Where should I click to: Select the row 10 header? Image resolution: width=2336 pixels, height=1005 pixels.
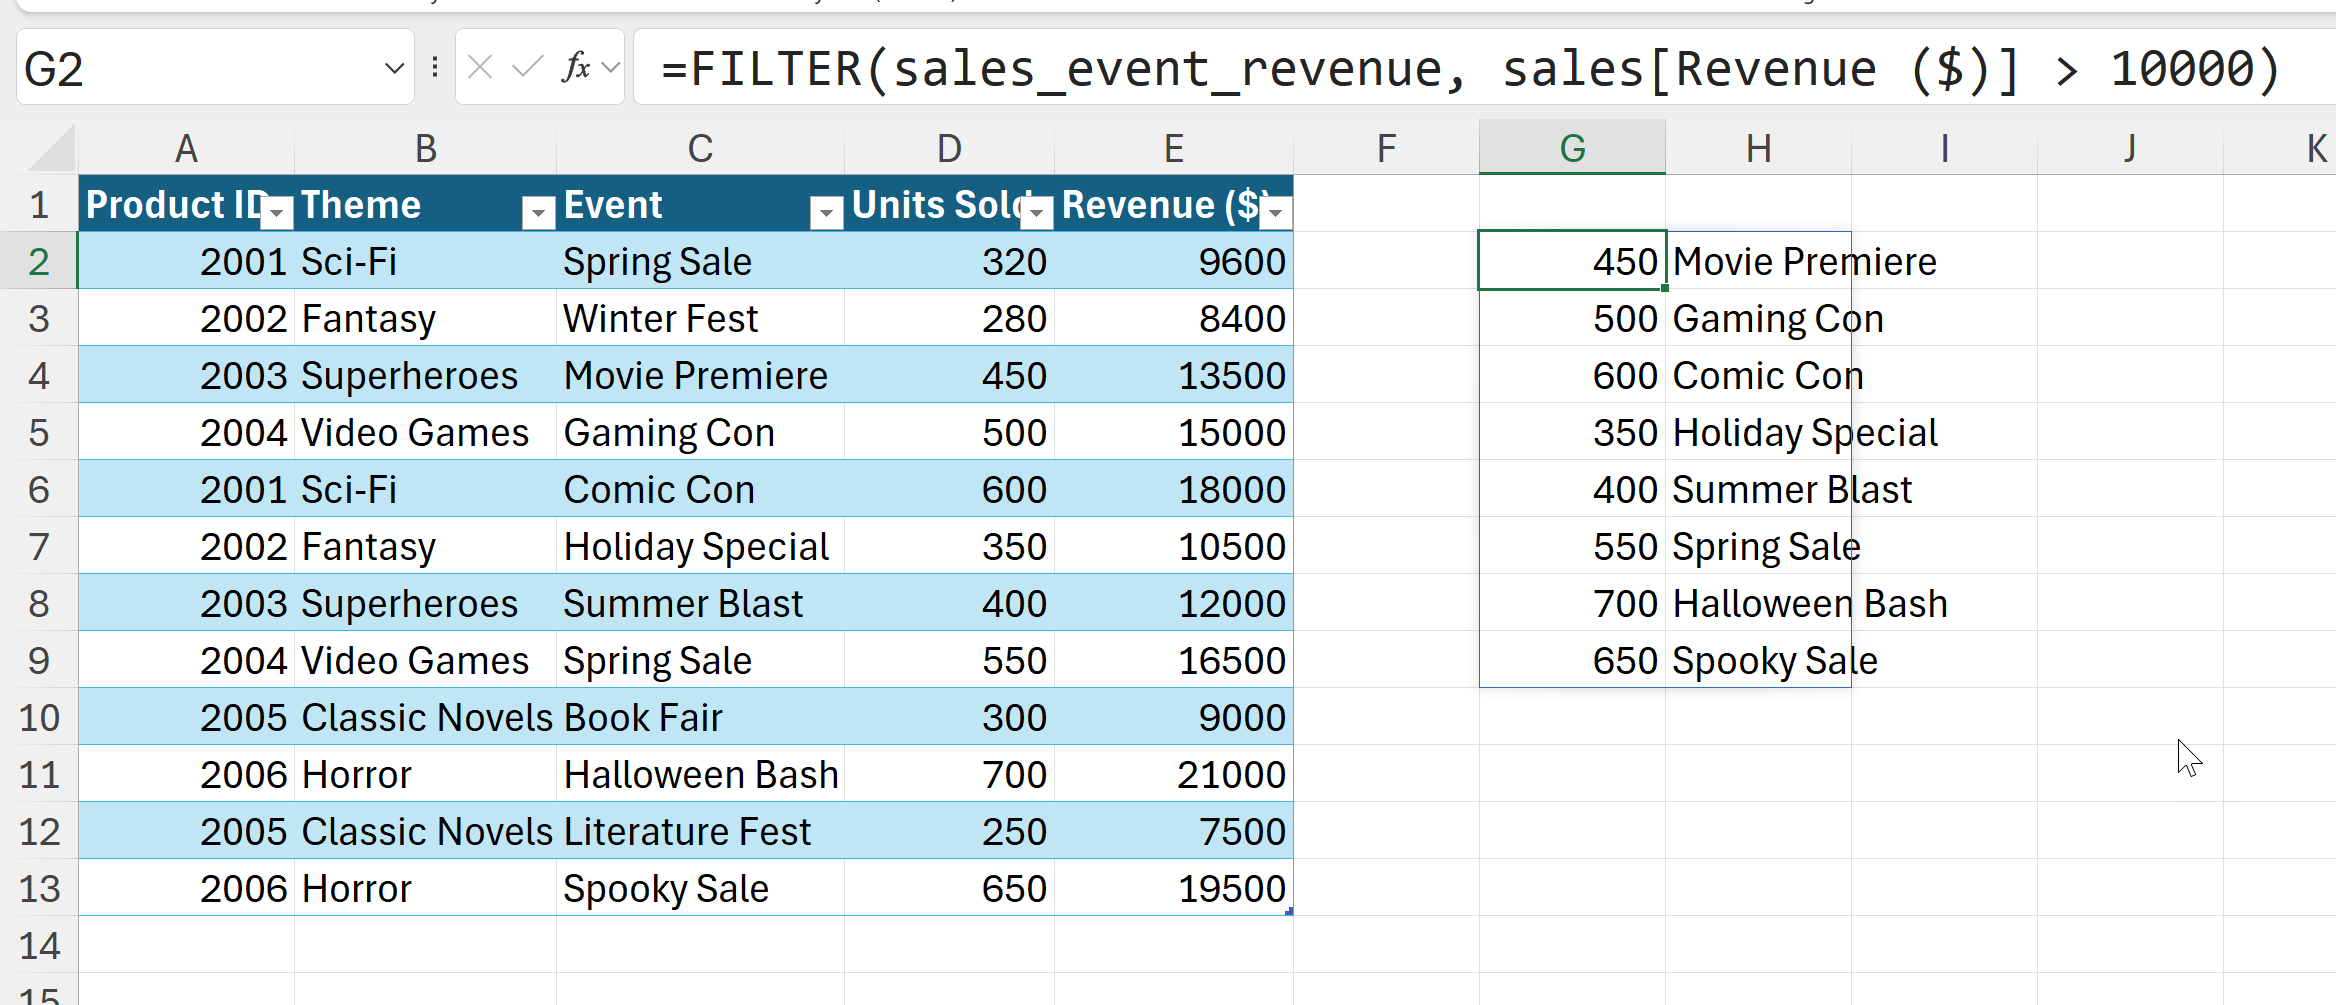[x=40, y=717]
